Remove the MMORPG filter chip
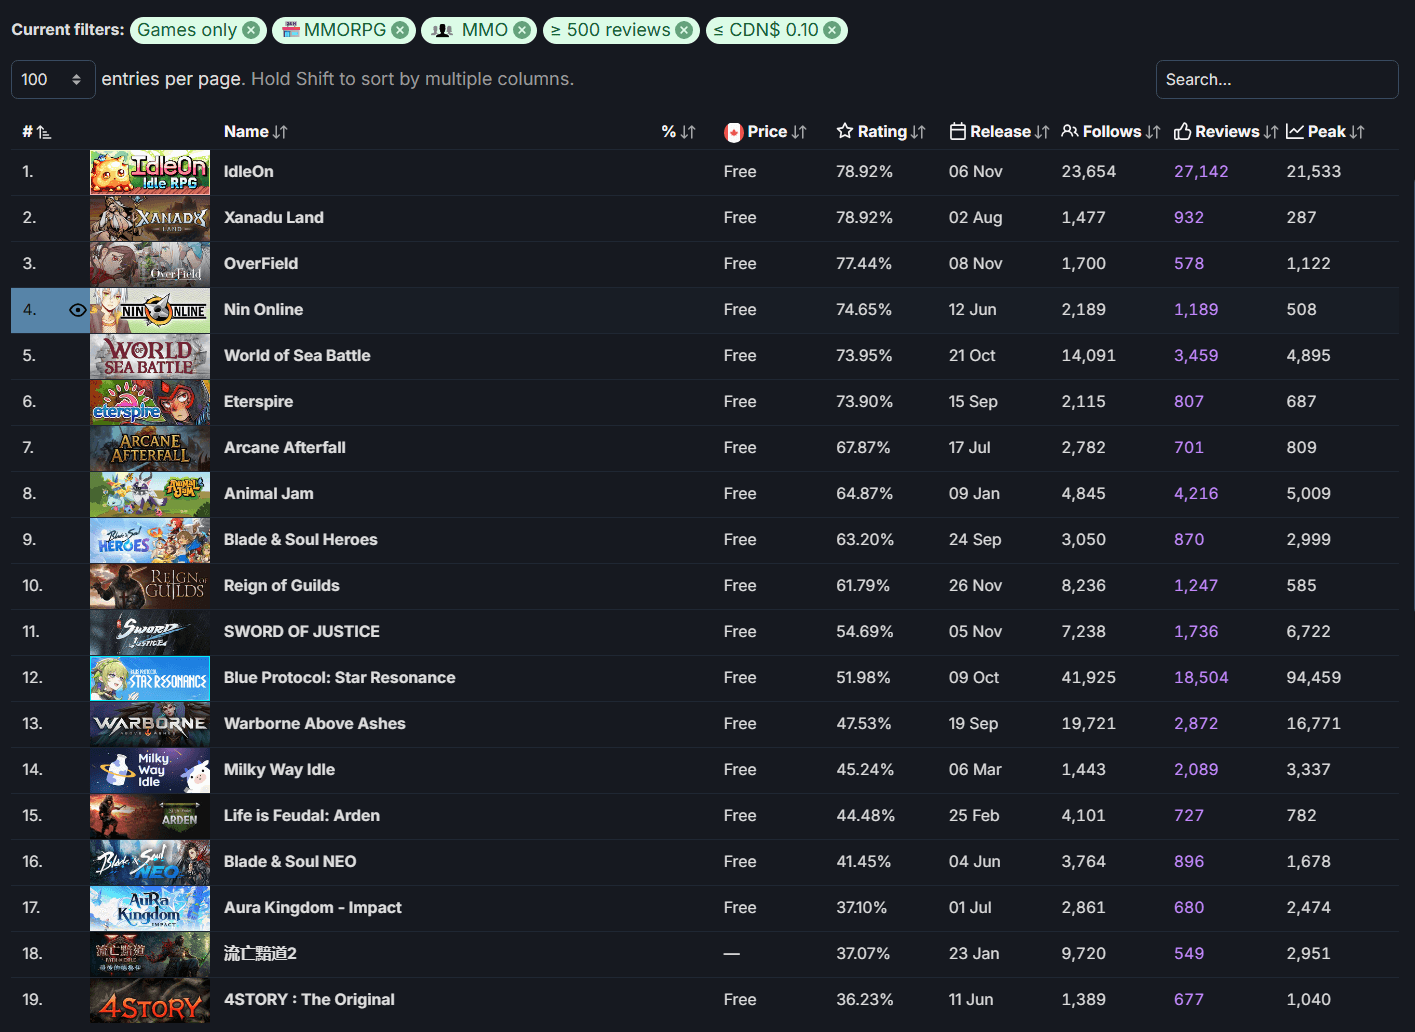 [399, 30]
